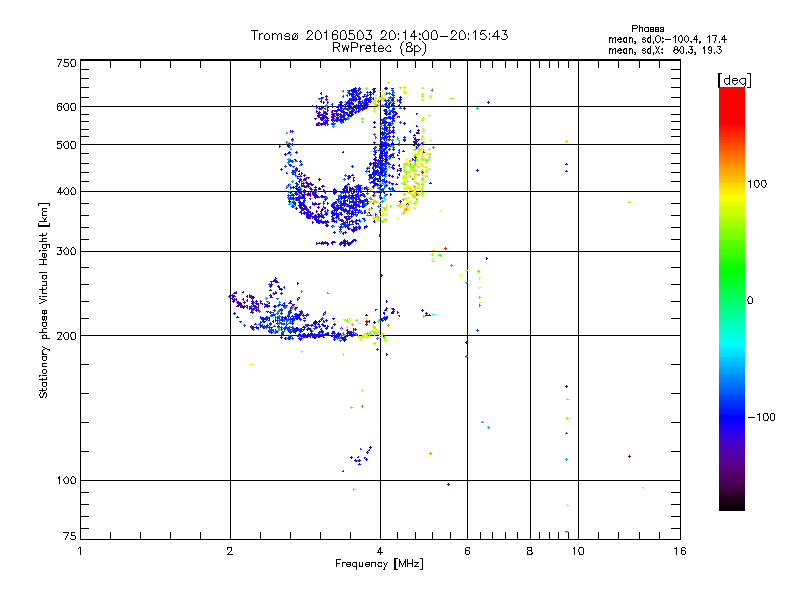This screenshot has width=800, height=600.
Task: Click the colorbar '100' tick label
Action: click(x=757, y=184)
